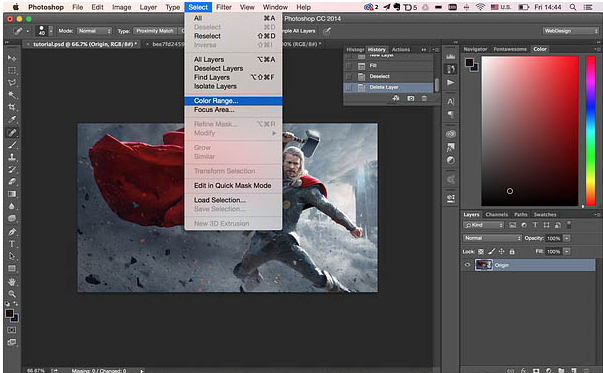This screenshot has width=603, height=373.
Task: Toggle lock transparent pixels
Action: pyautogui.click(x=481, y=251)
